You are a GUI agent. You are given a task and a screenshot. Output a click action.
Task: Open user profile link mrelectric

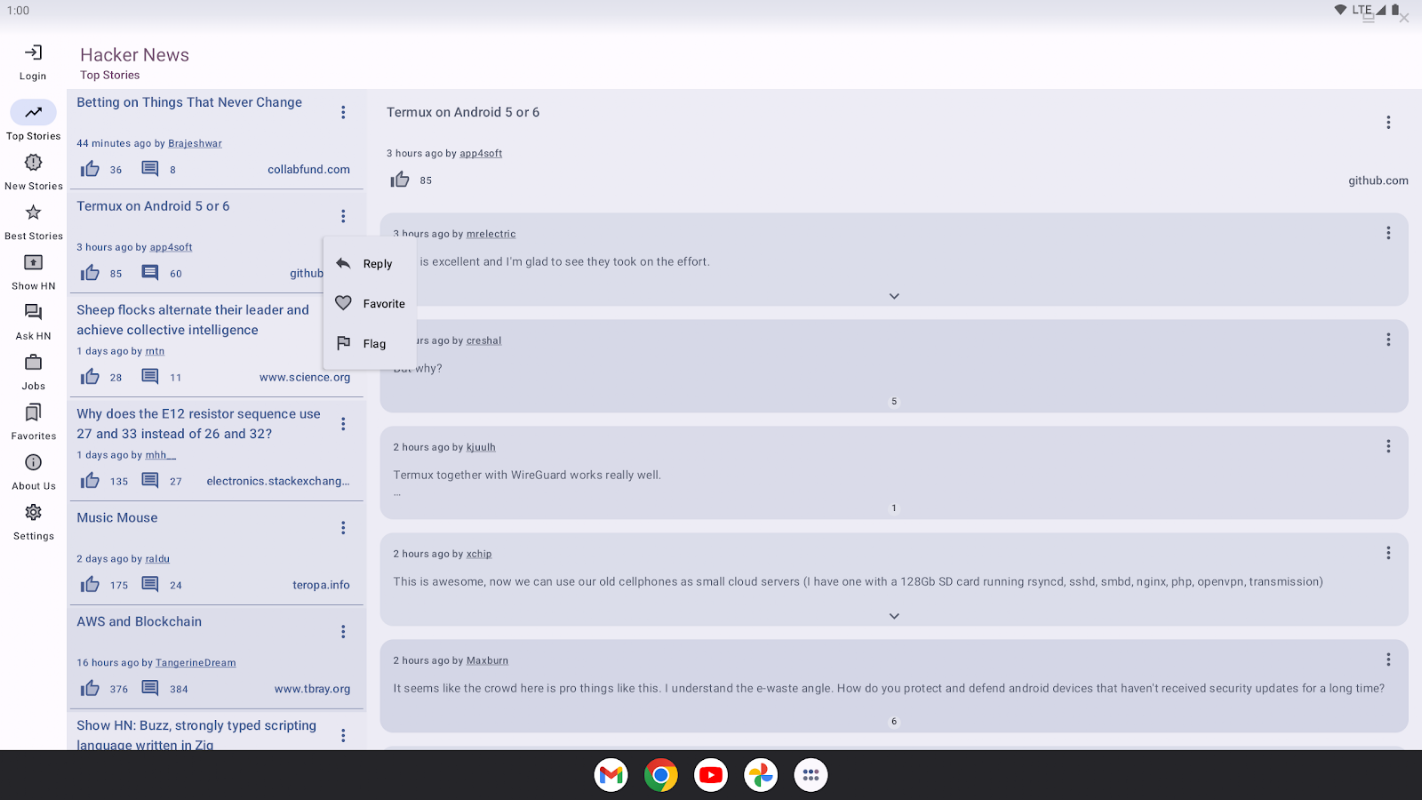click(x=491, y=234)
